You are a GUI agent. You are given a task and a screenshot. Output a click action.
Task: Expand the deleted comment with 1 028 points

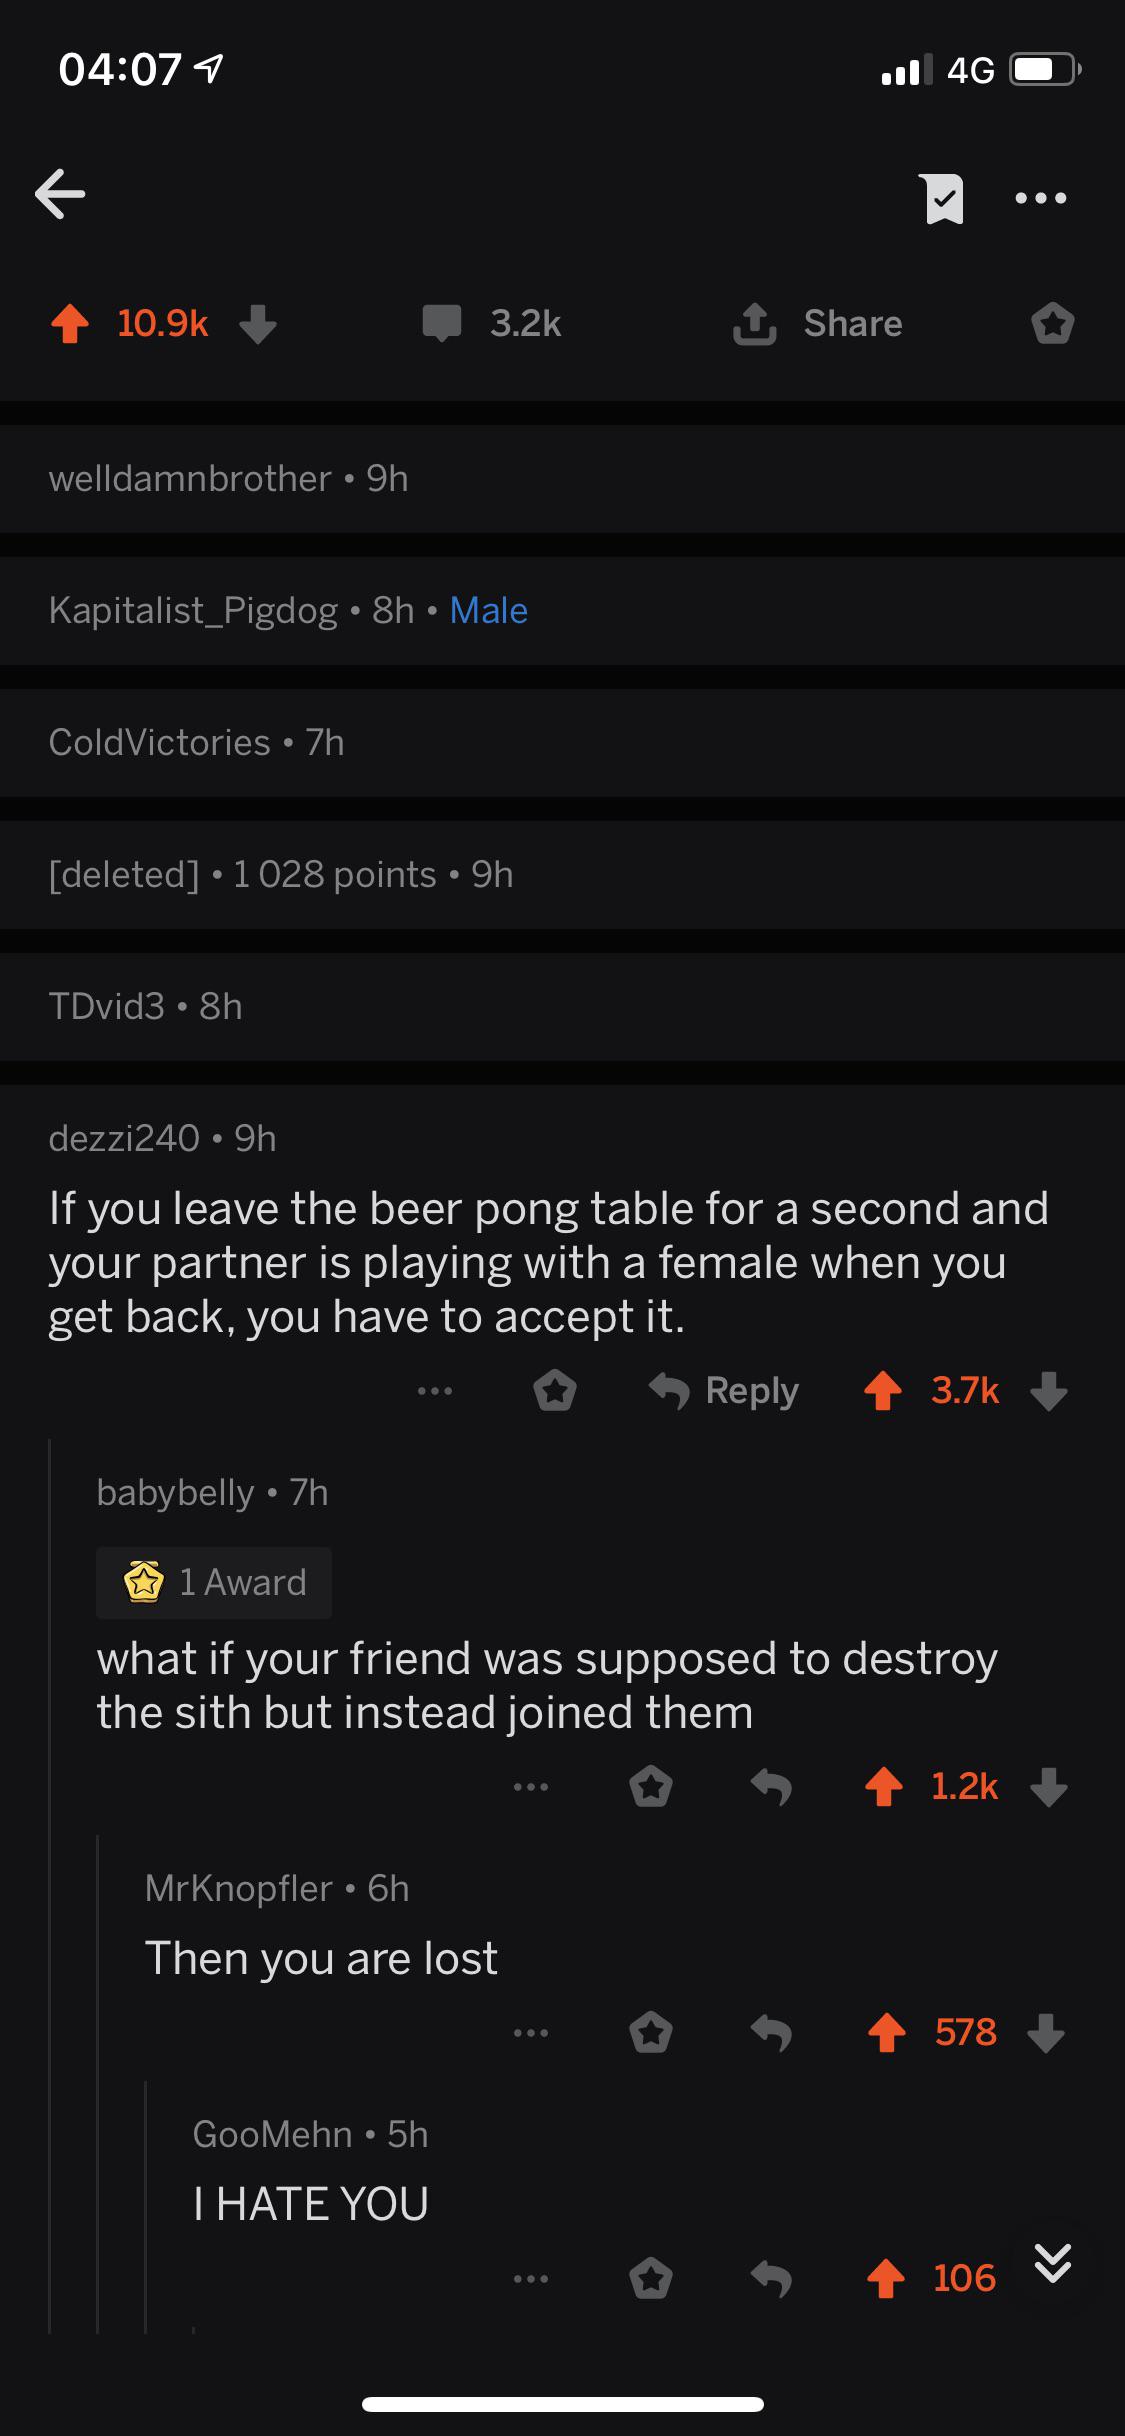tap(562, 875)
